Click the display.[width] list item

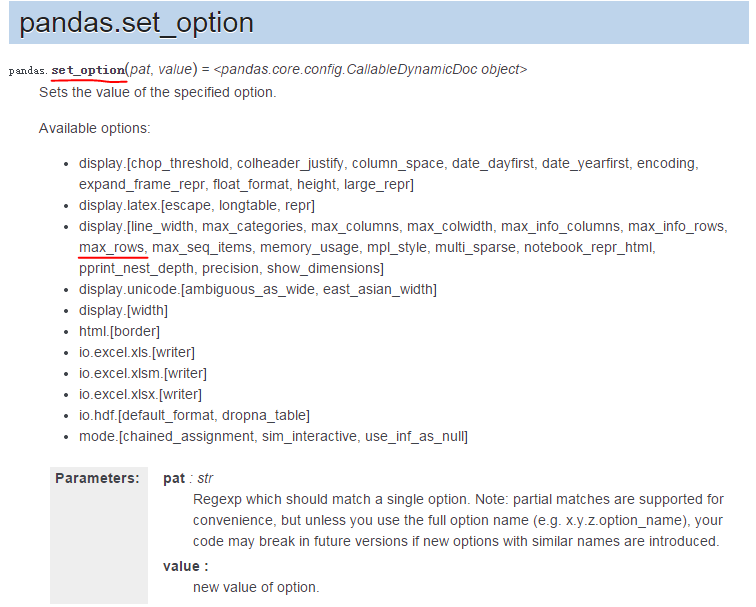123,310
